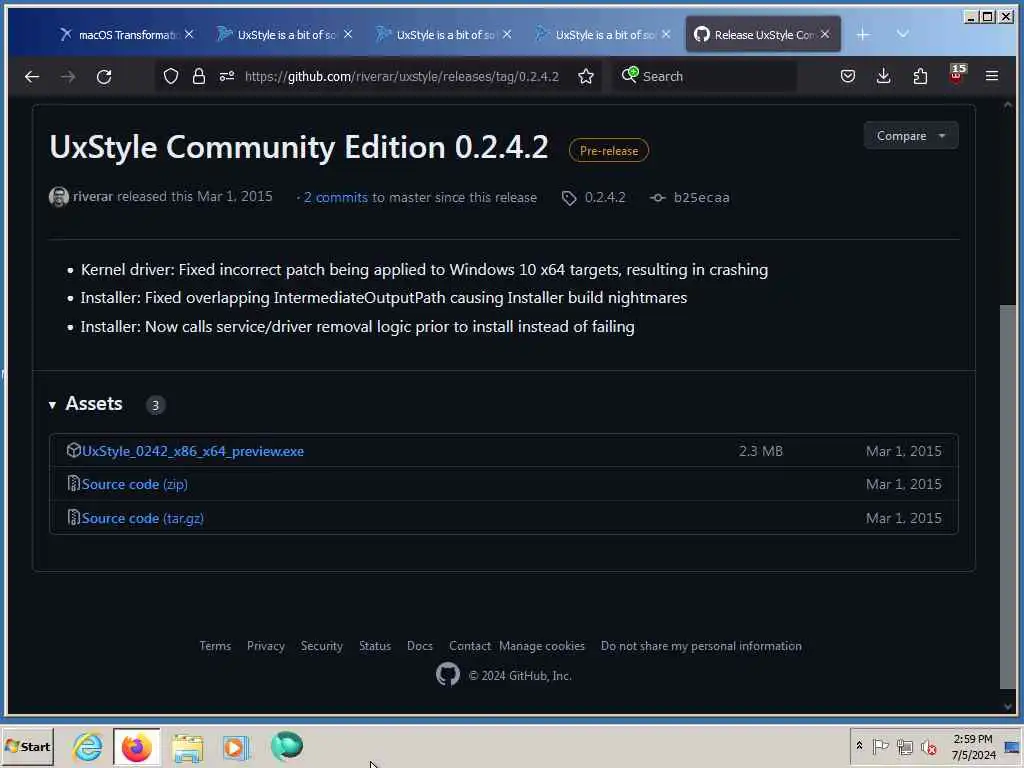Viewport: 1024px width, 768px height.
Task: Open the Firefox downloads panel
Action: [x=884, y=76]
